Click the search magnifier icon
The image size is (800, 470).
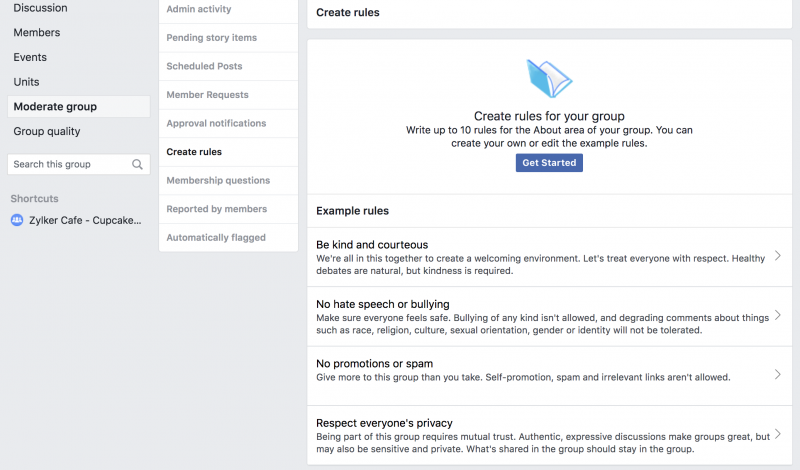[137, 164]
